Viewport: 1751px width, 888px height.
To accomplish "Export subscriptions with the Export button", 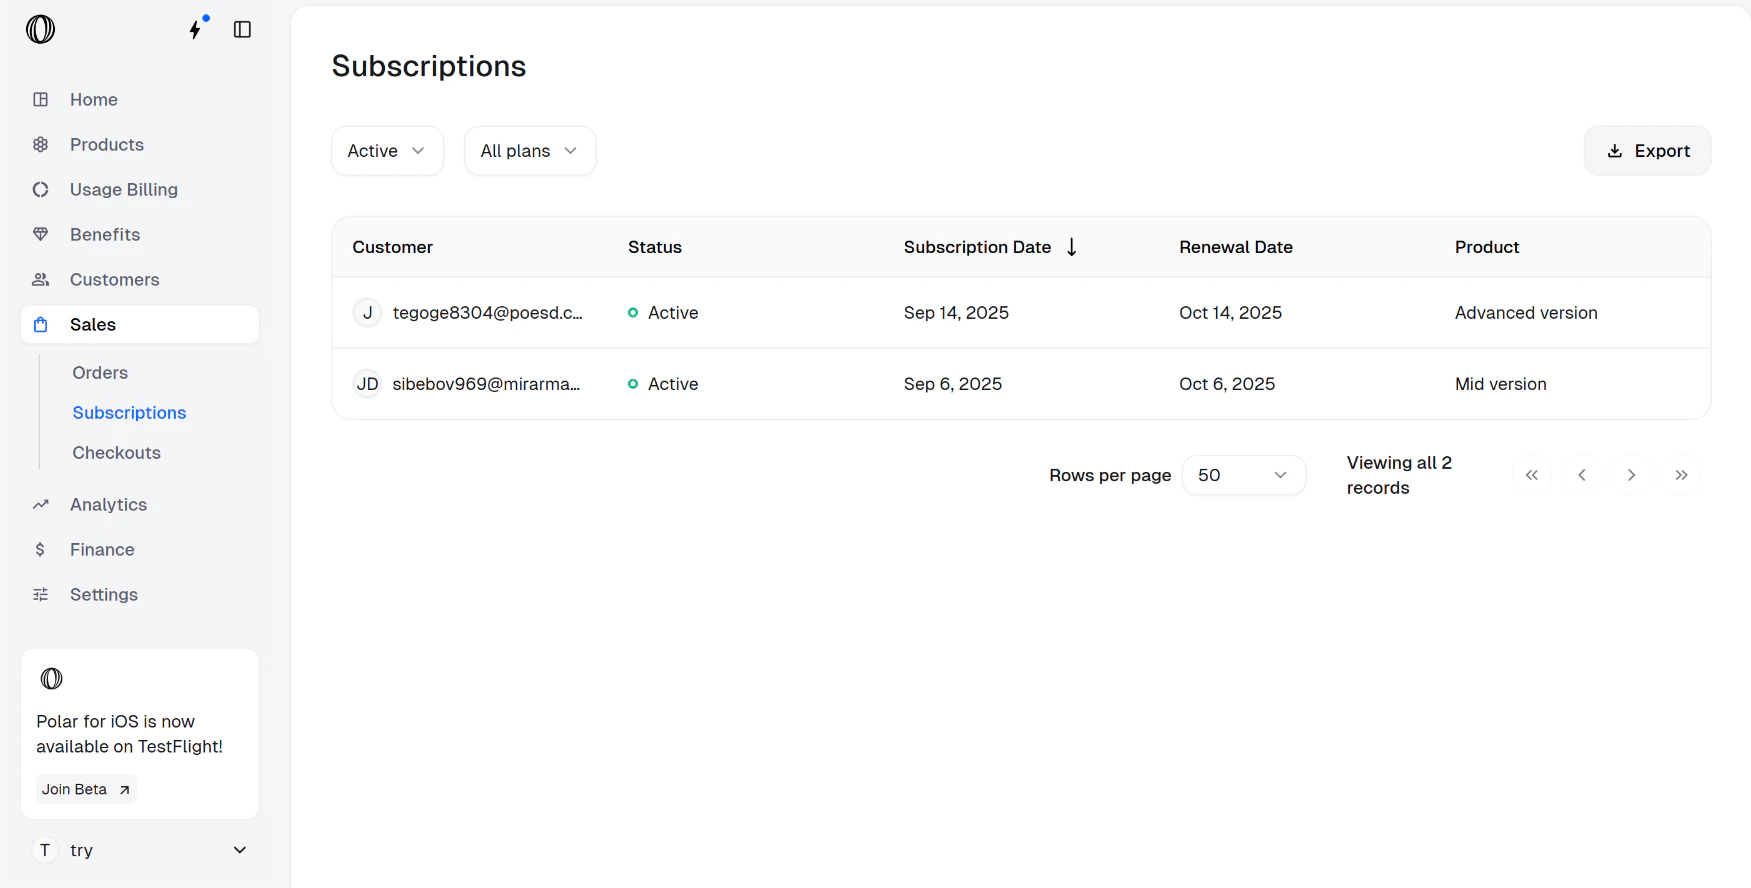I will click(1647, 151).
